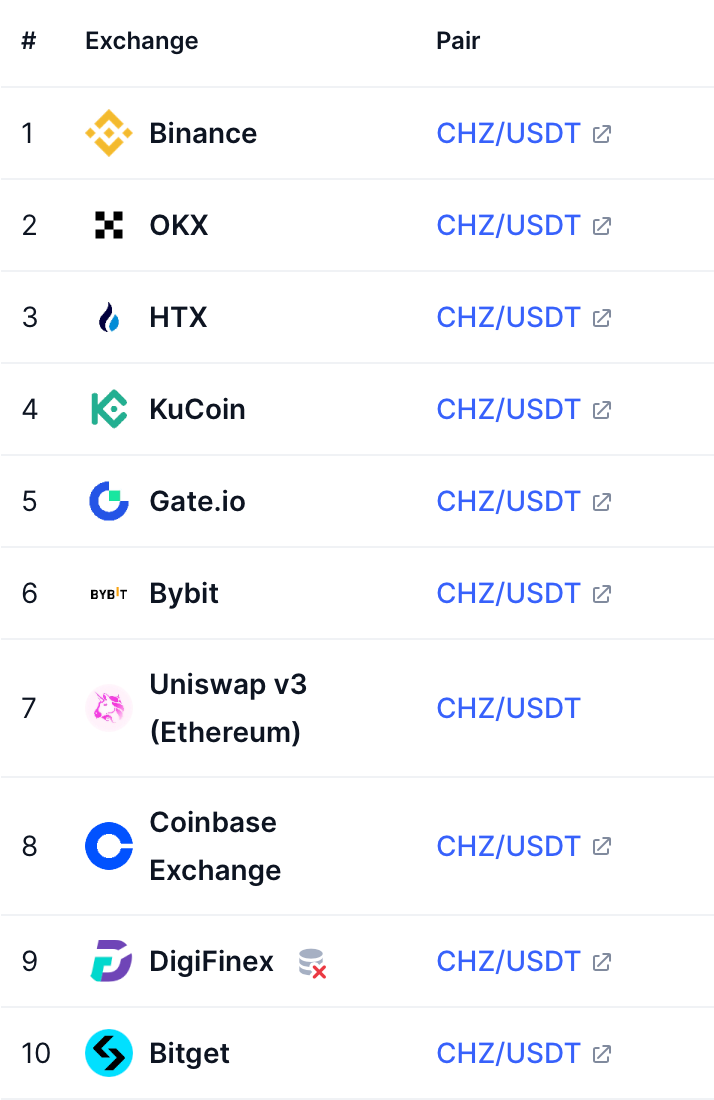
Task: Click the Bybit logo icon
Action: pyautogui.click(x=109, y=593)
